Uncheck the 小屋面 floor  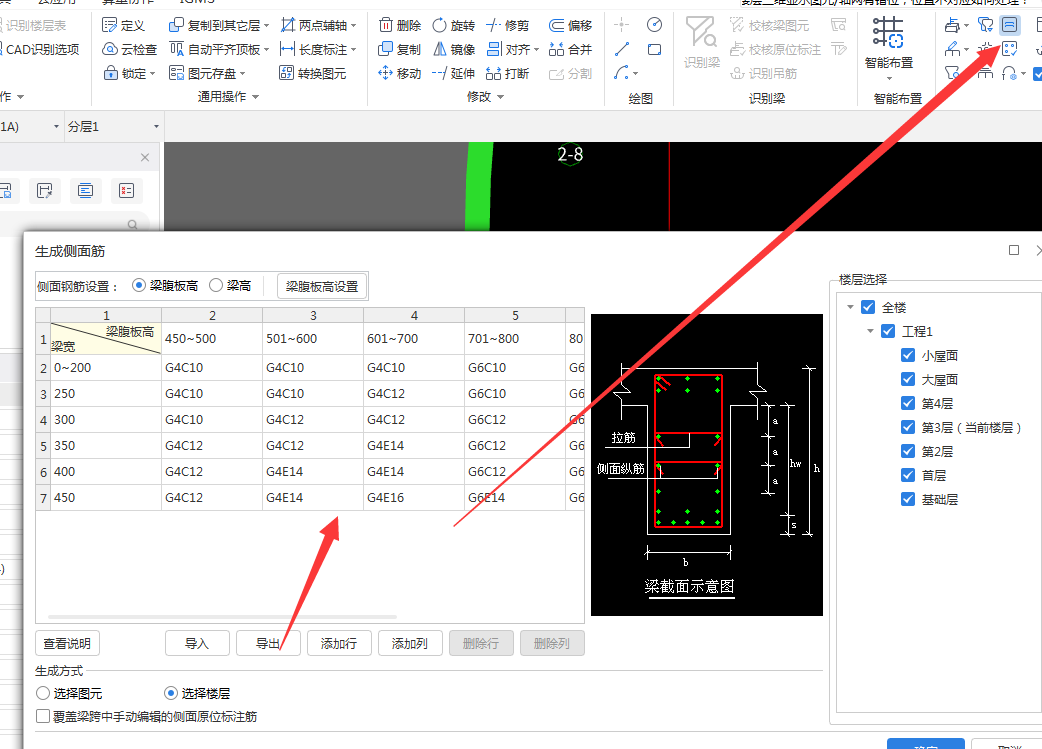(x=908, y=356)
